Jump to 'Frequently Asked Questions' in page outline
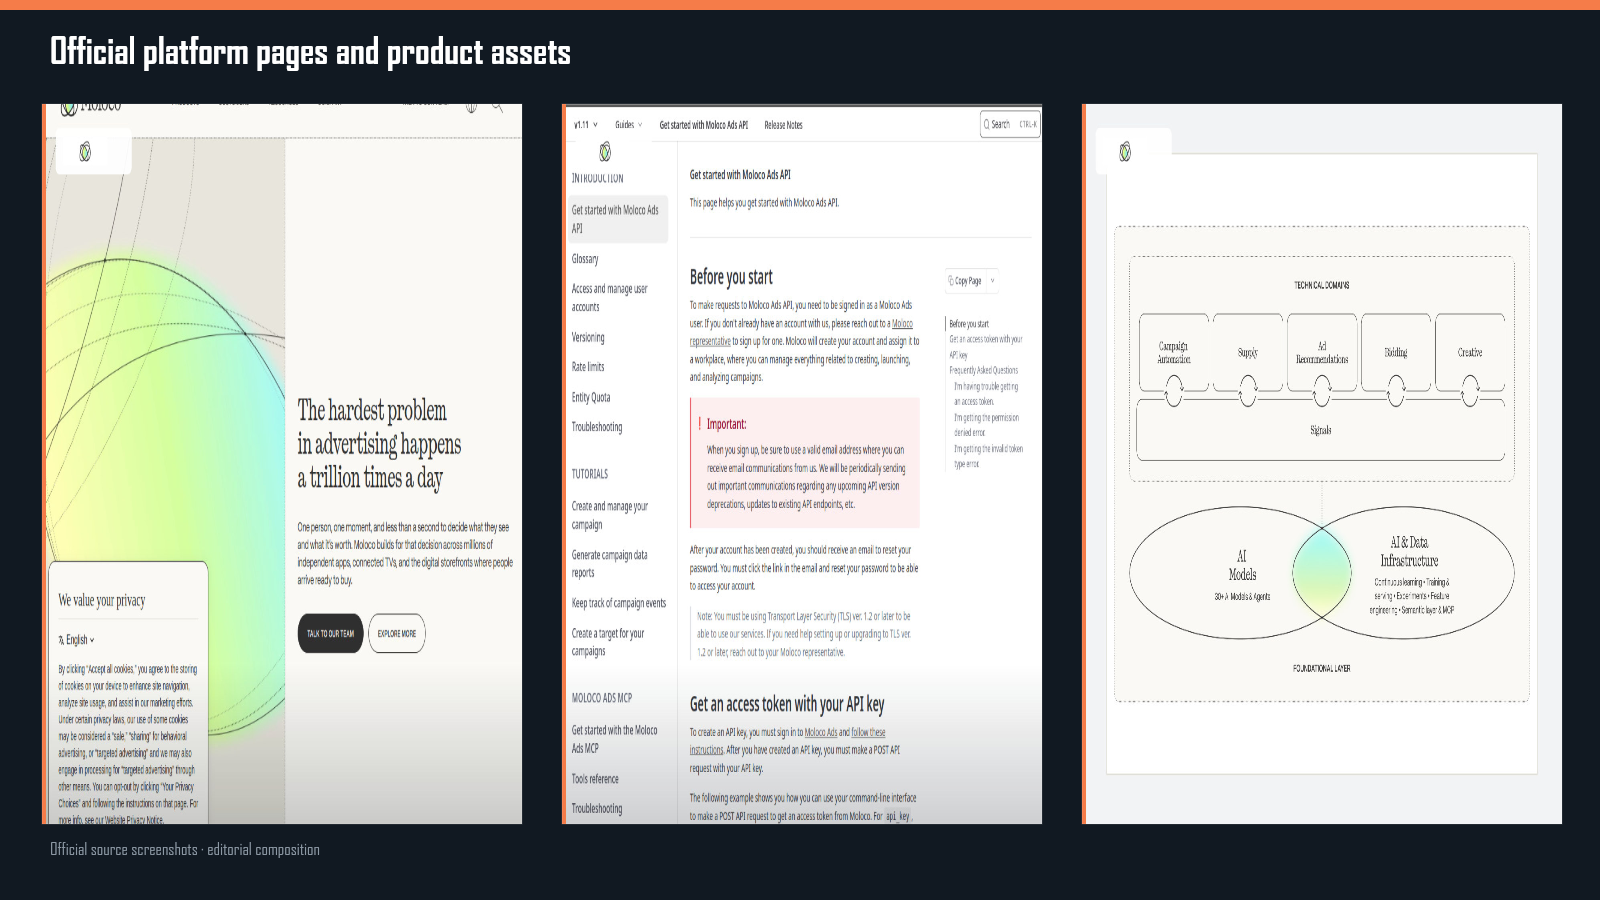 click(984, 370)
